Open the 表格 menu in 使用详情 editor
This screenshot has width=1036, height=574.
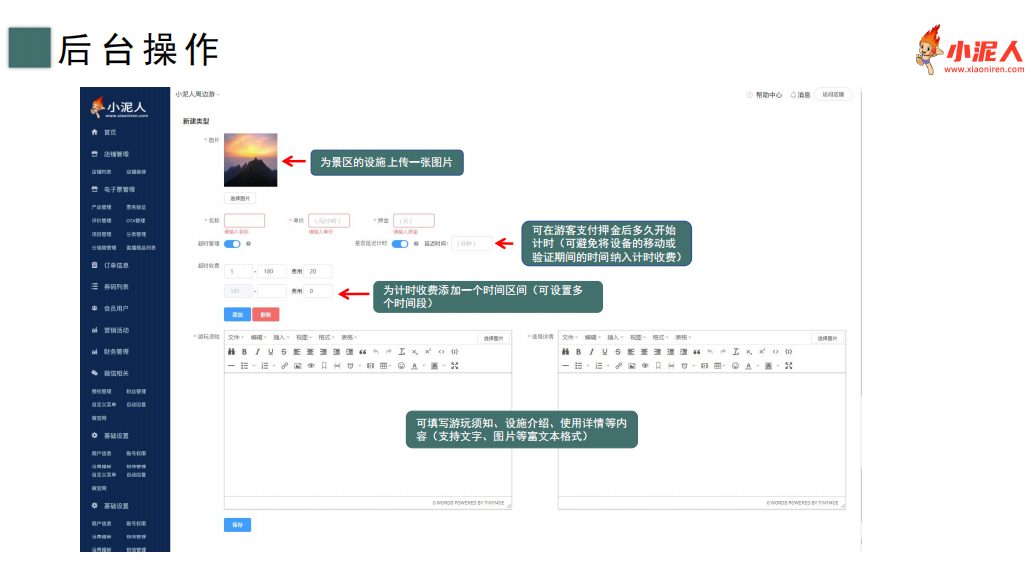(683, 338)
